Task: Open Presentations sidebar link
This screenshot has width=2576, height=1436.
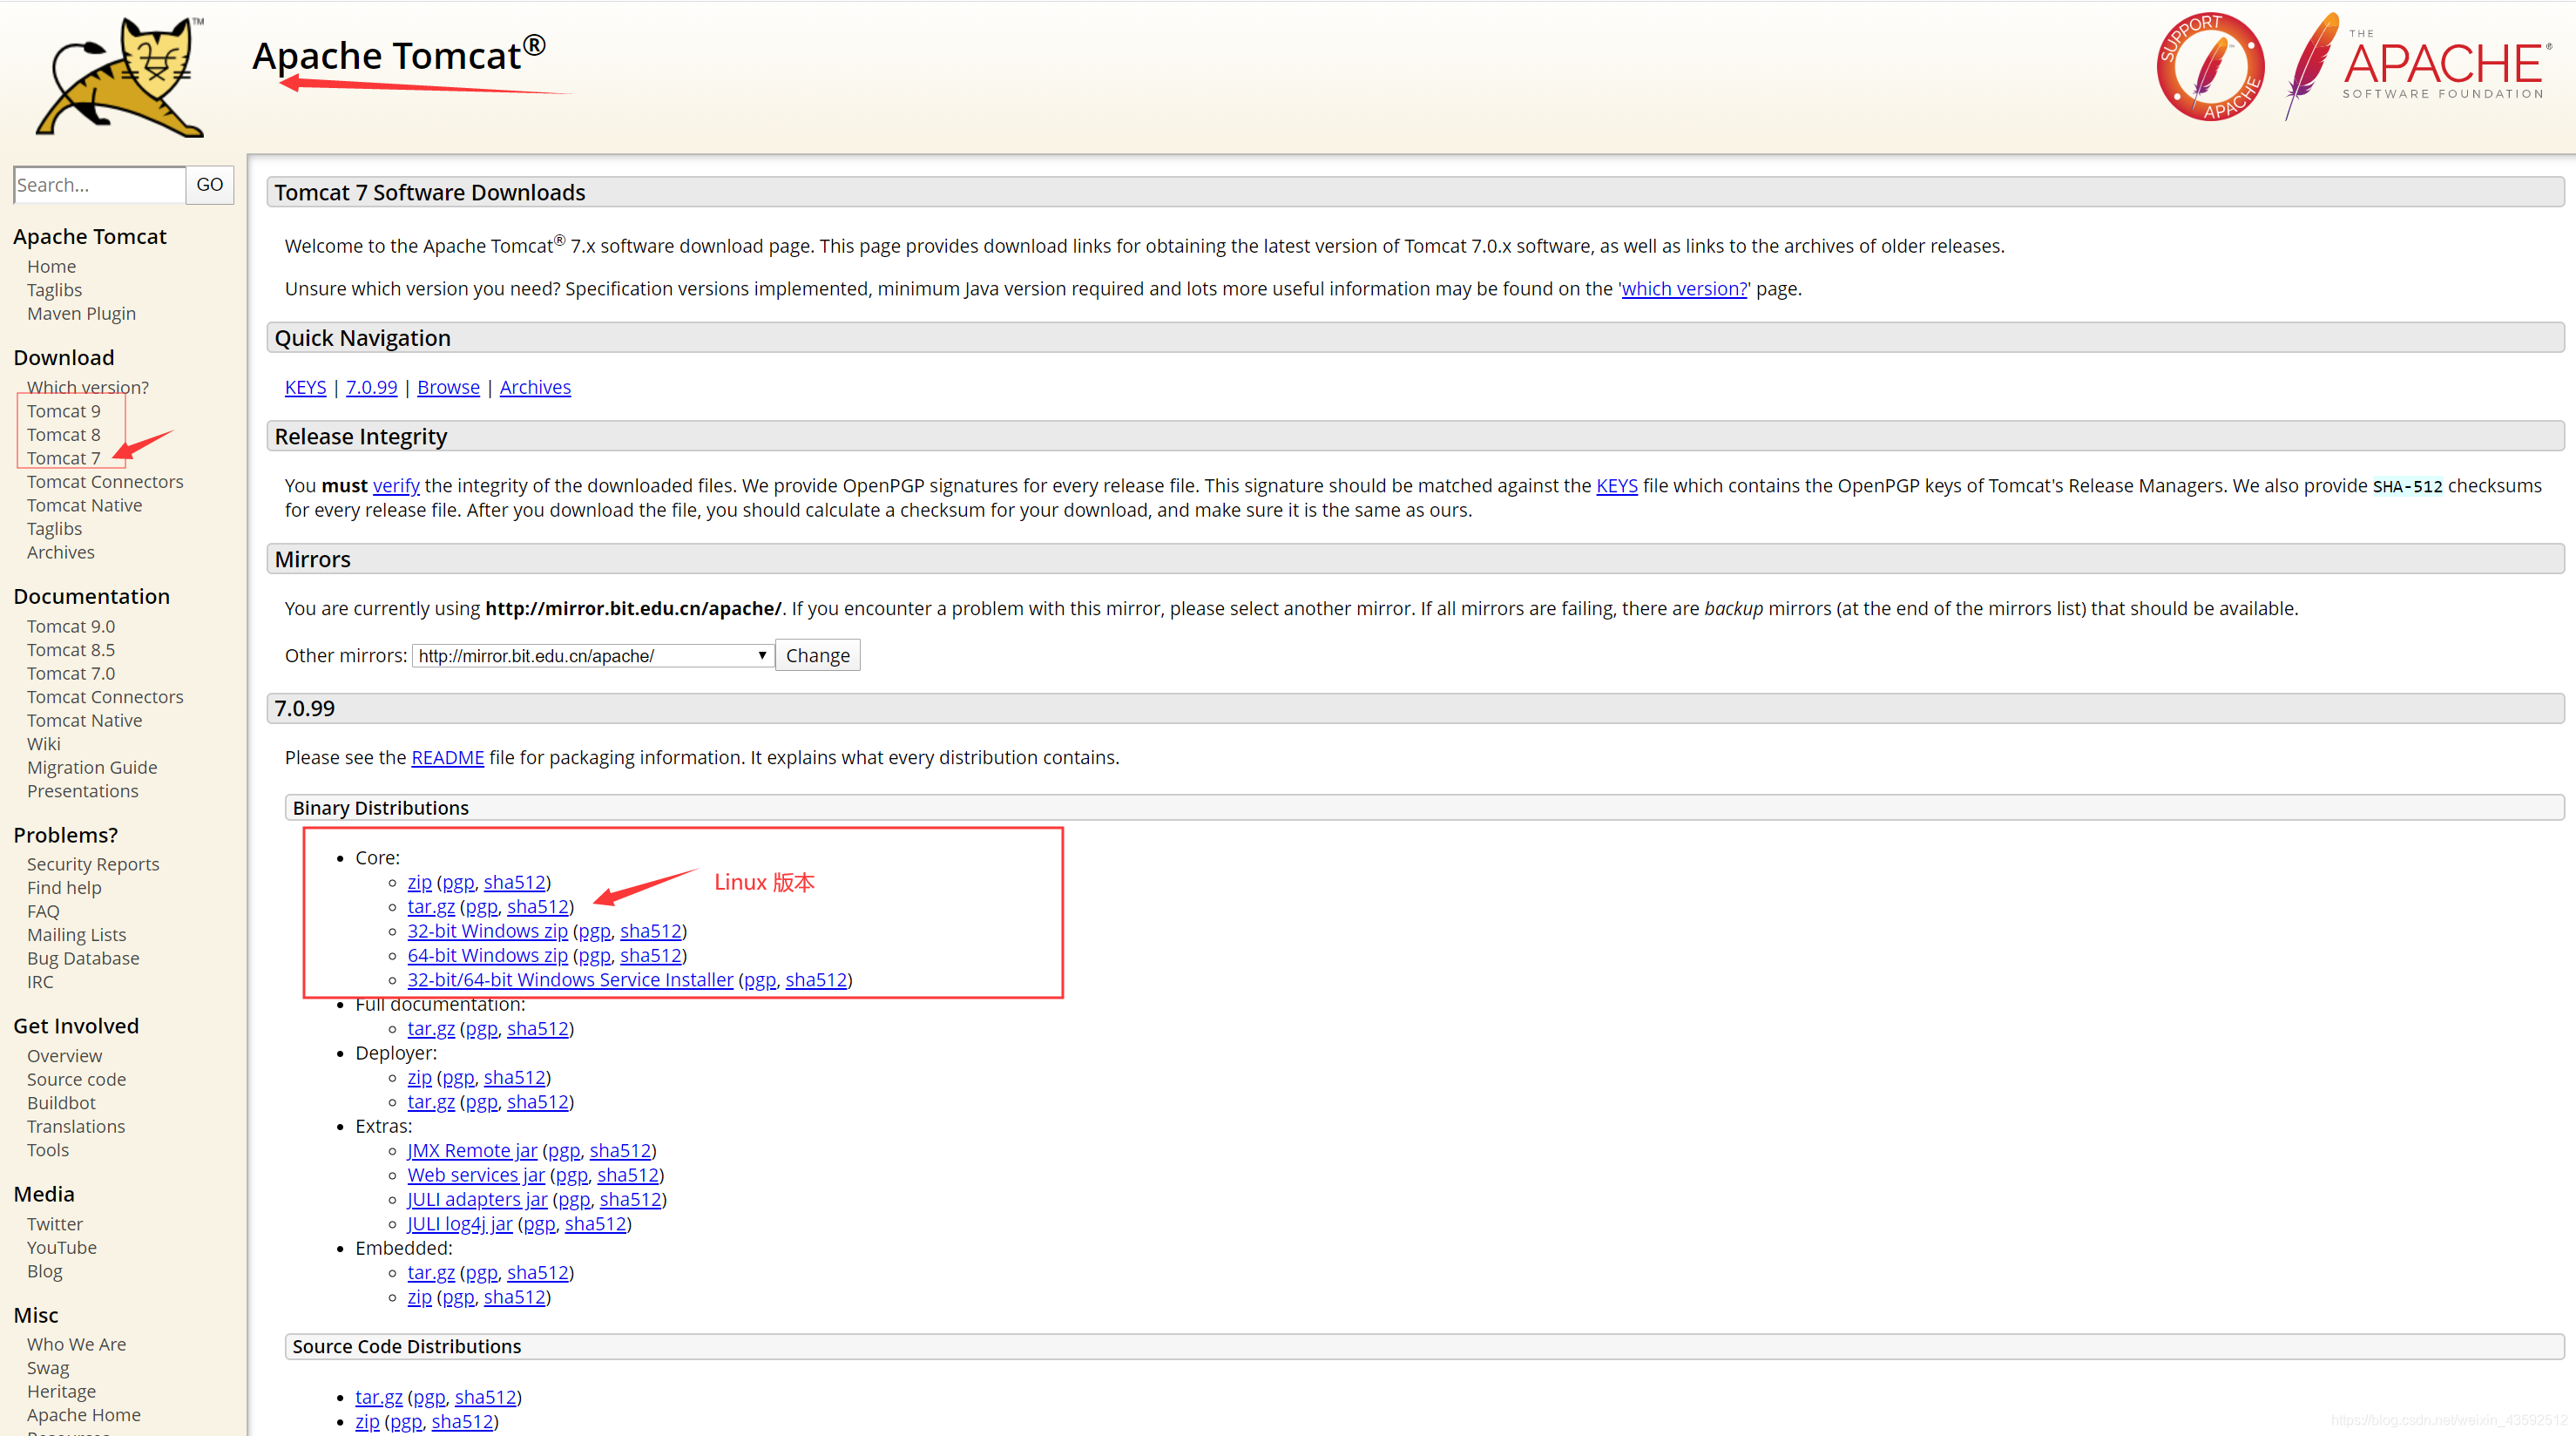Action: click(82, 791)
